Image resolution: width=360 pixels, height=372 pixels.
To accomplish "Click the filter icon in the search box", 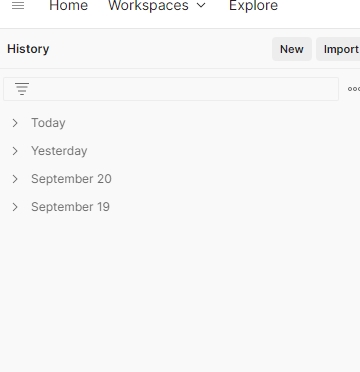I will (x=22, y=89).
